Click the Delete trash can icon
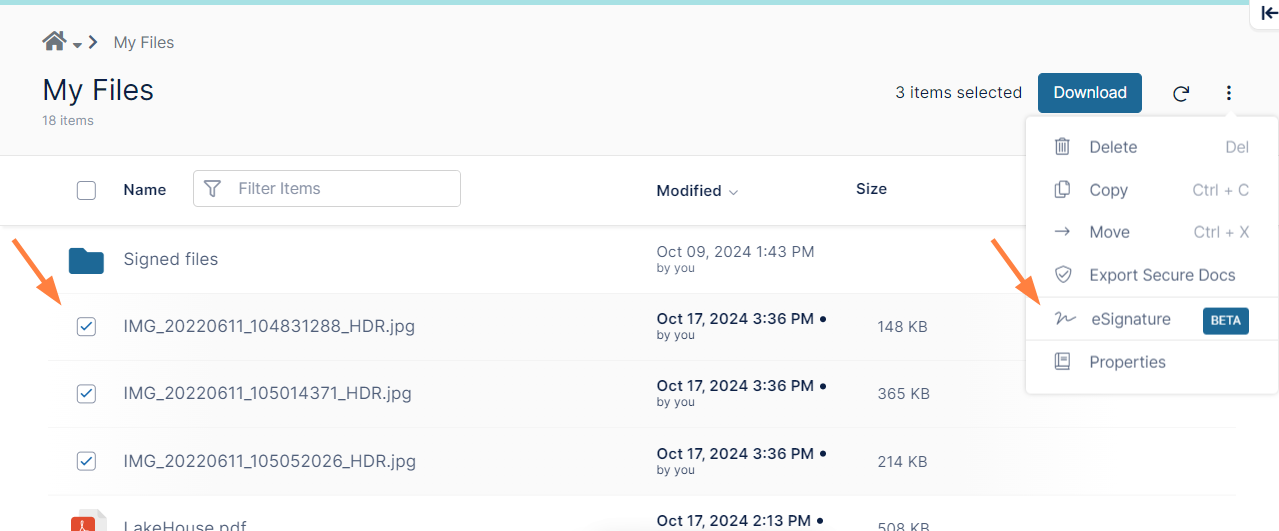This screenshot has height=531, width=1279. point(1062,147)
